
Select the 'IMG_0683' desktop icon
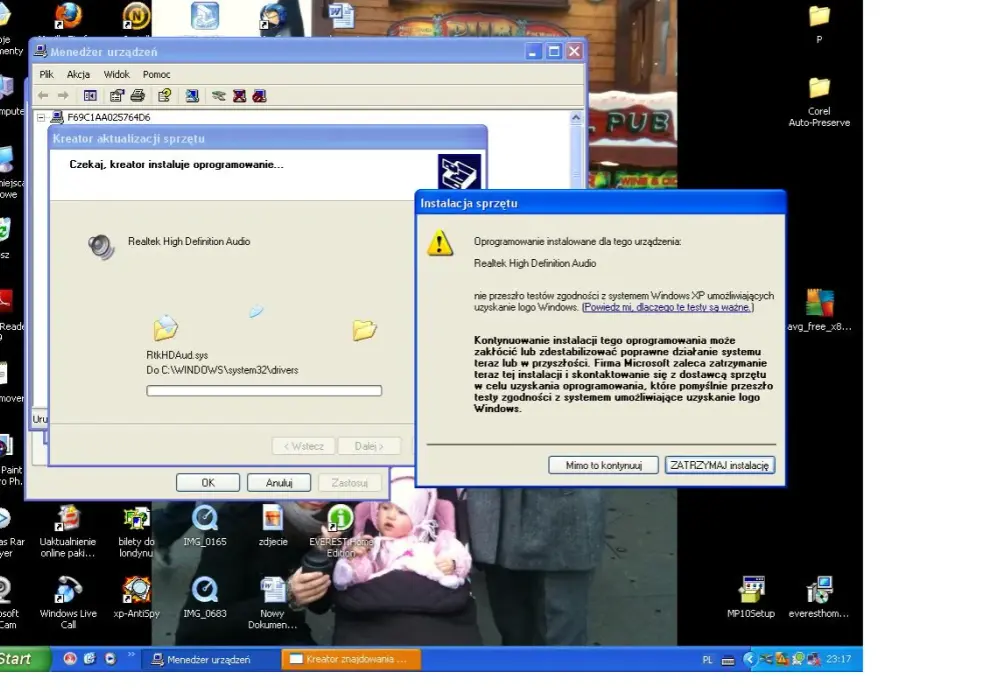click(x=205, y=597)
